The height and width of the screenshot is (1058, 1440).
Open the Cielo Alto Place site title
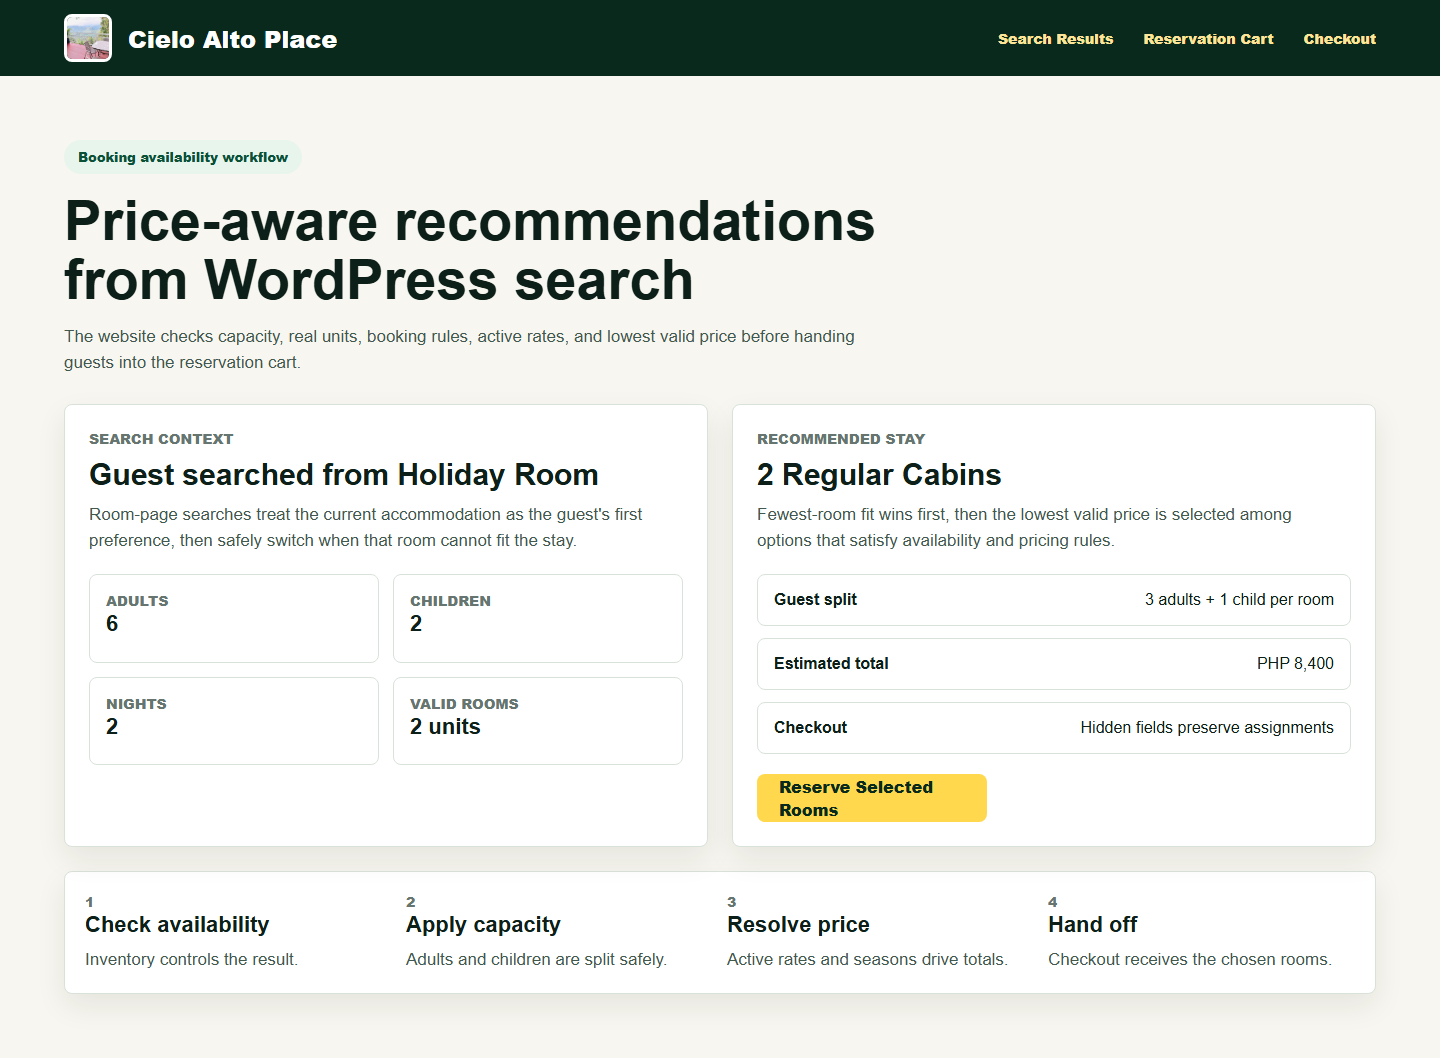point(232,40)
